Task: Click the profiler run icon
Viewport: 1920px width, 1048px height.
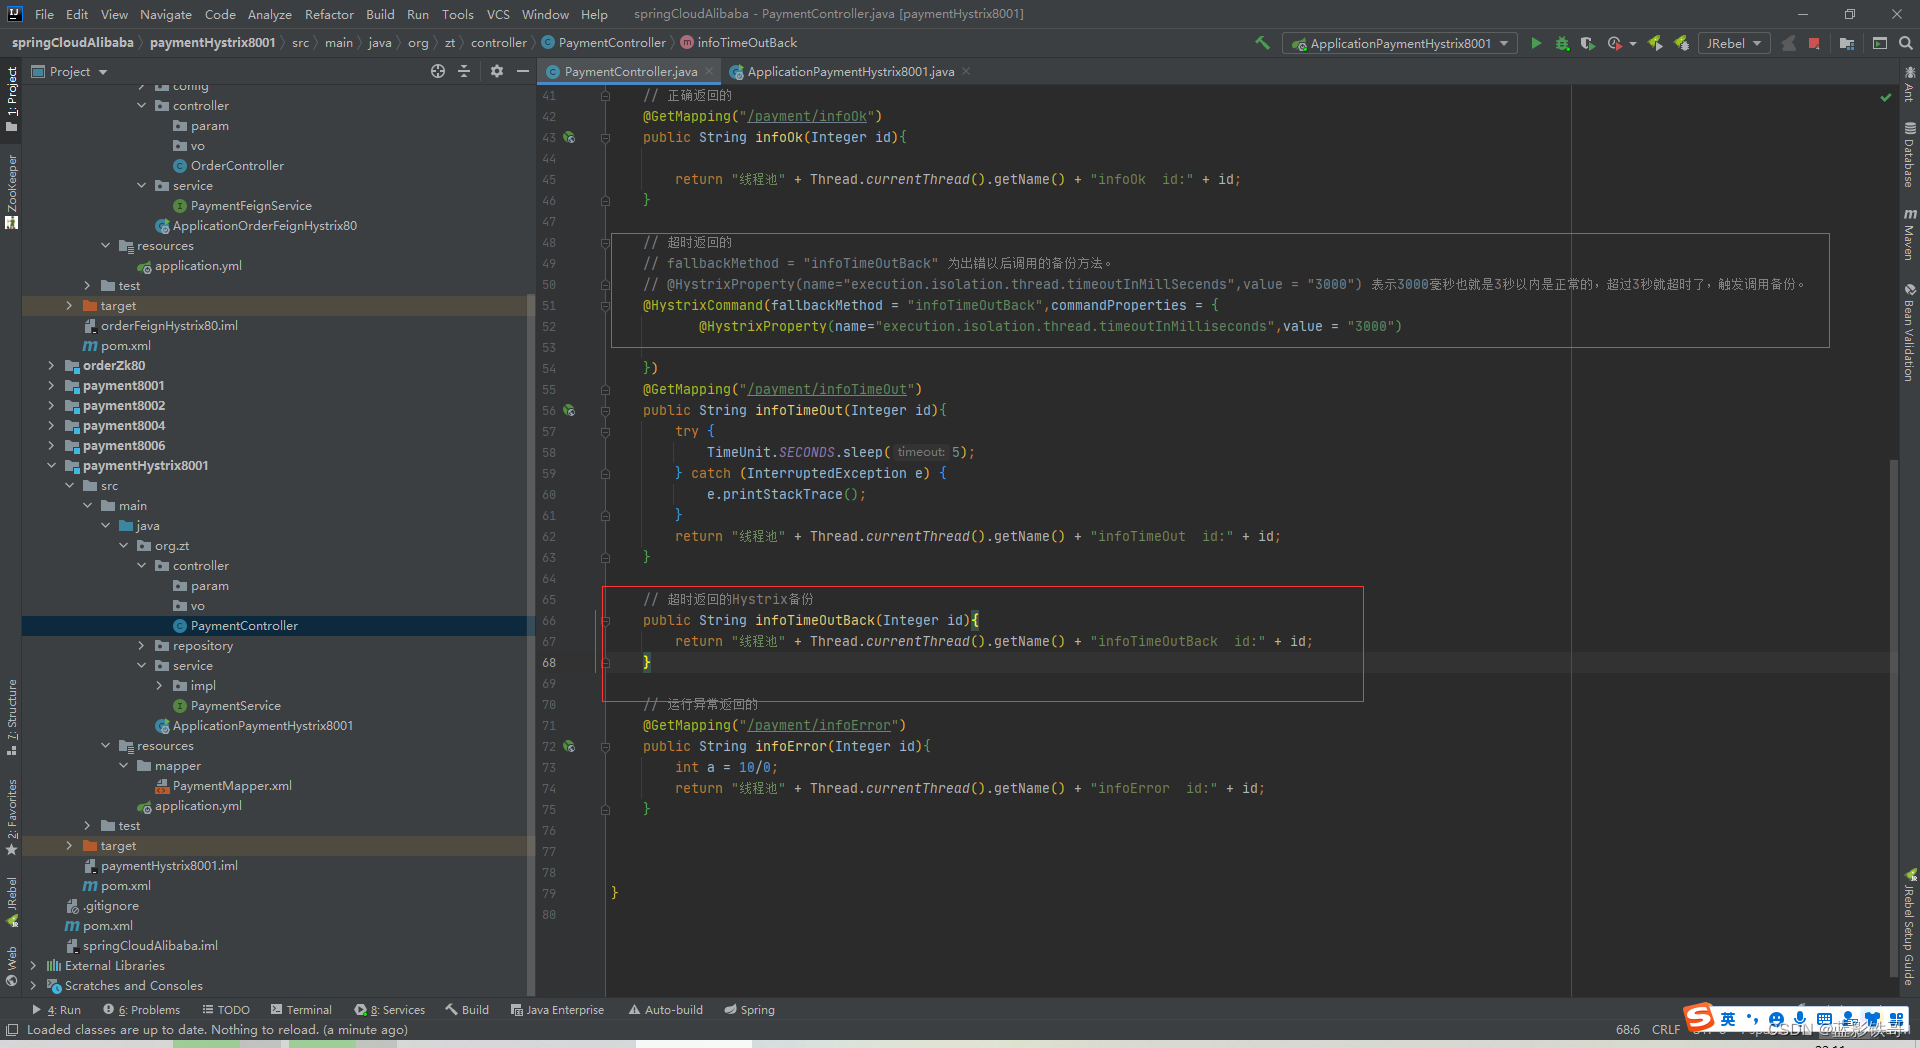Action: pos(1614,43)
